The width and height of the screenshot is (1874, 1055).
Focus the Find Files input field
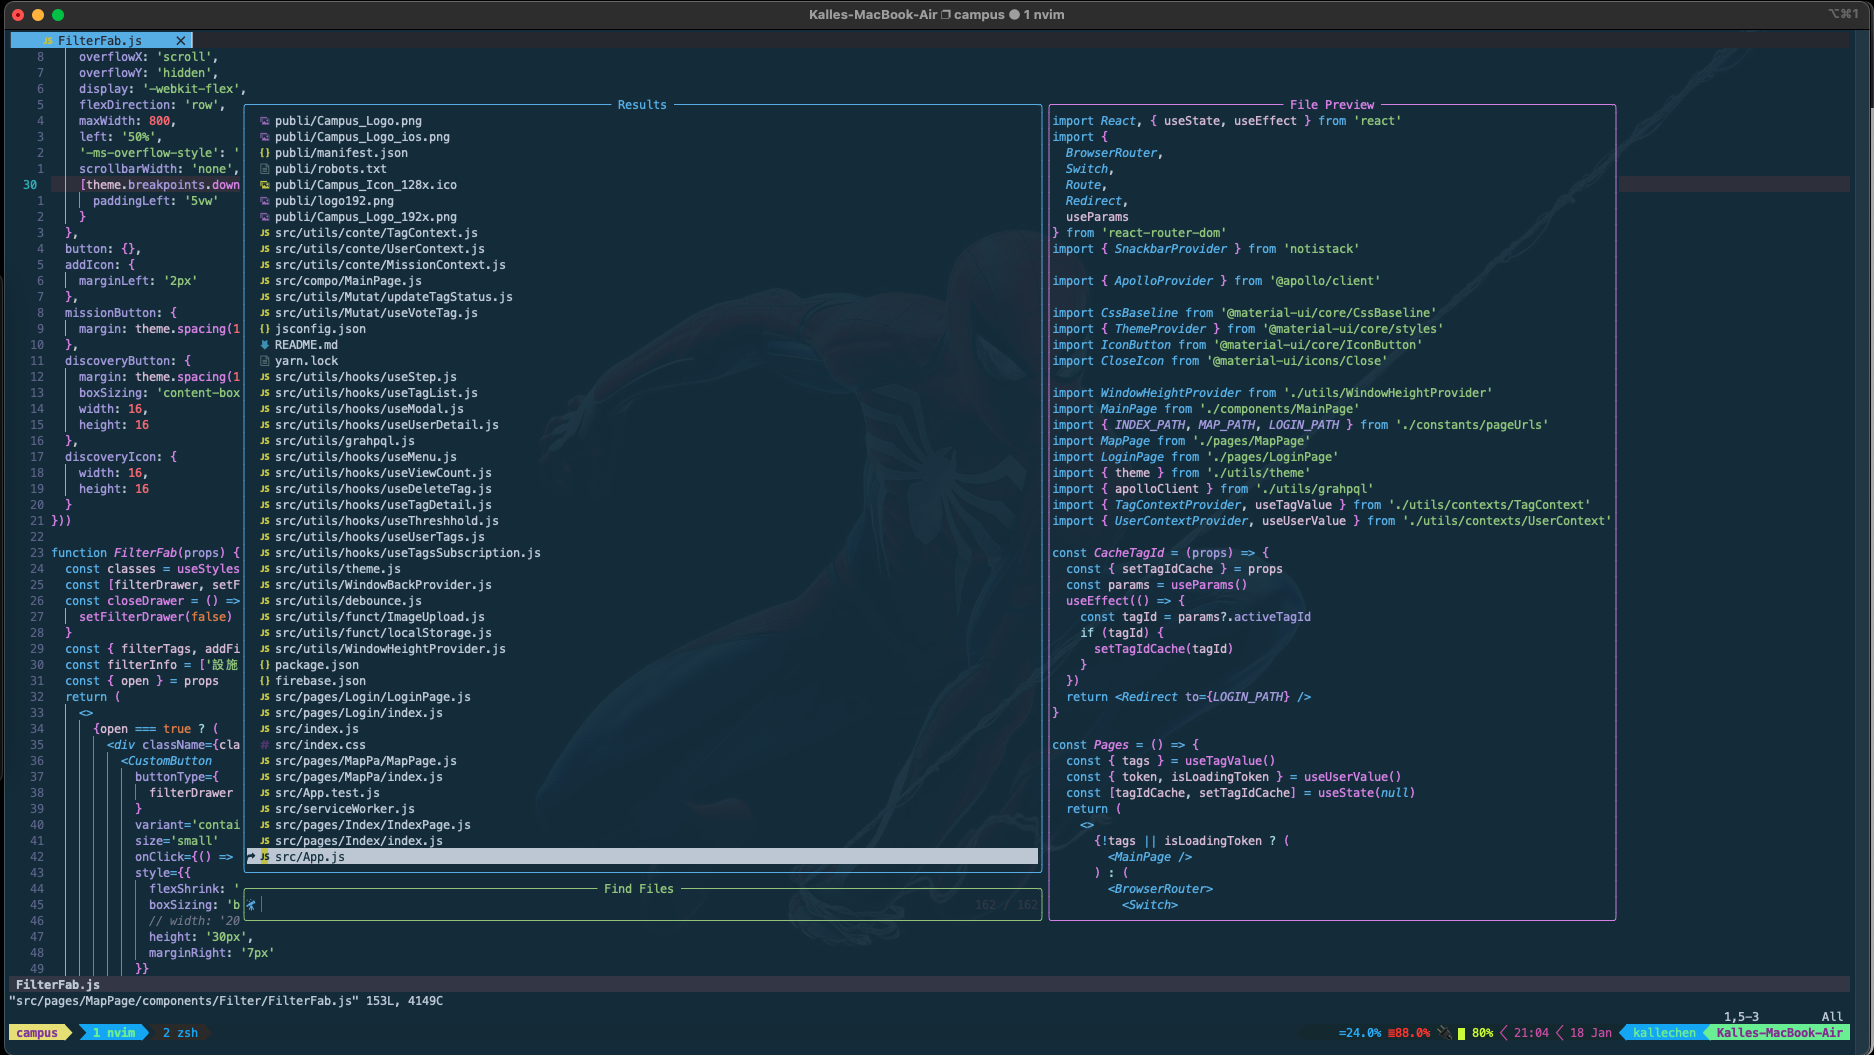(x=642, y=905)
